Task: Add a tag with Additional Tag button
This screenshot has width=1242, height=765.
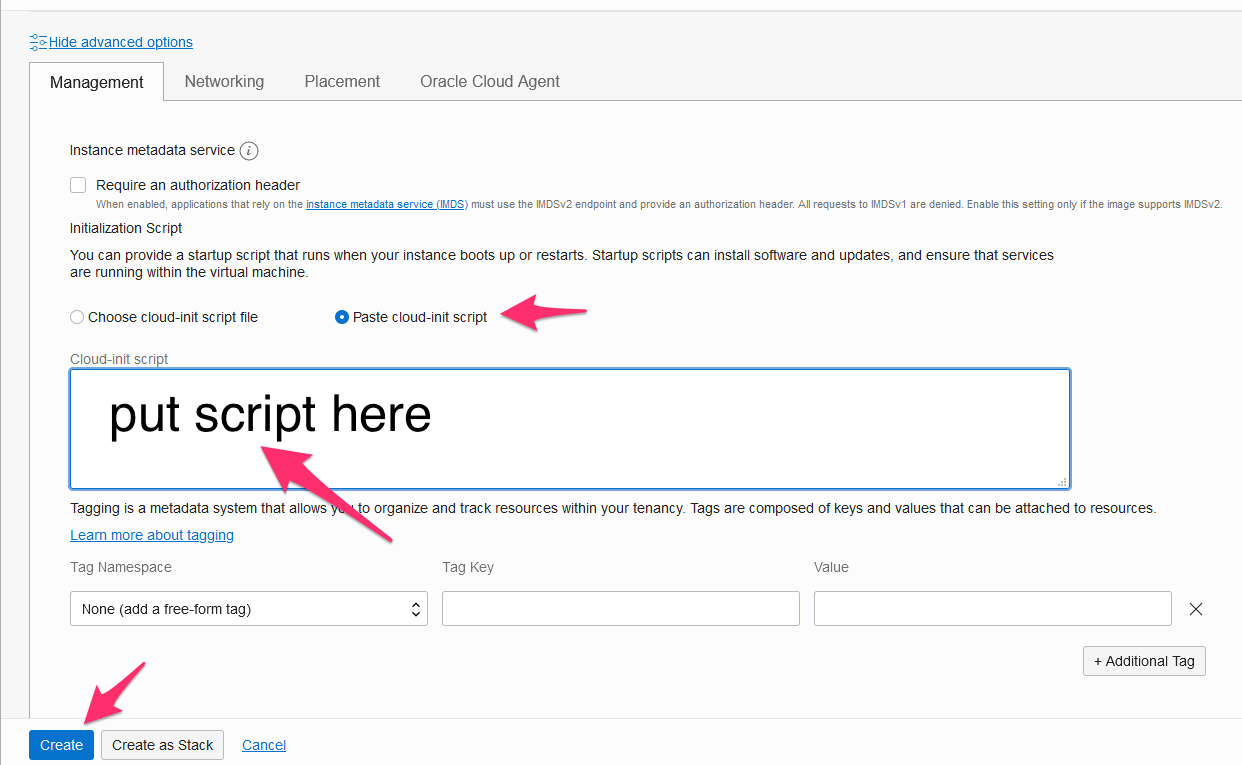Action: [1144, 661]
